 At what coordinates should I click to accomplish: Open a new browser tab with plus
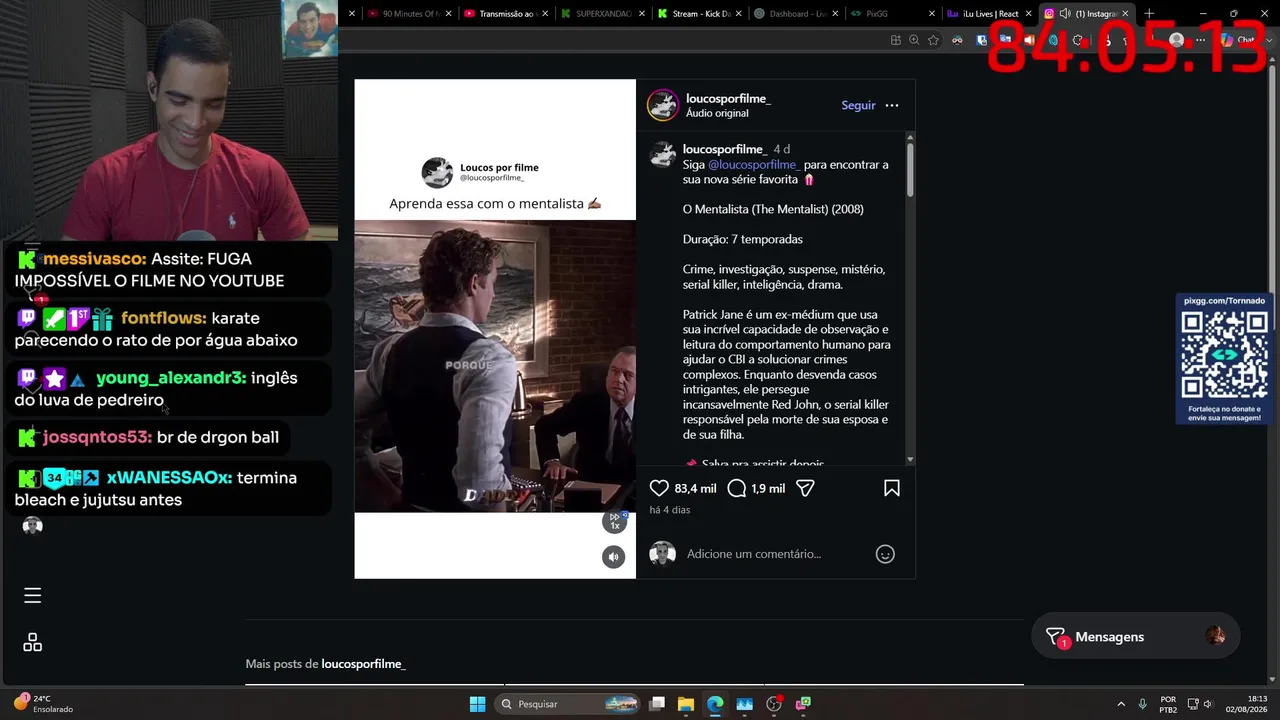[x=1149, y=14]
